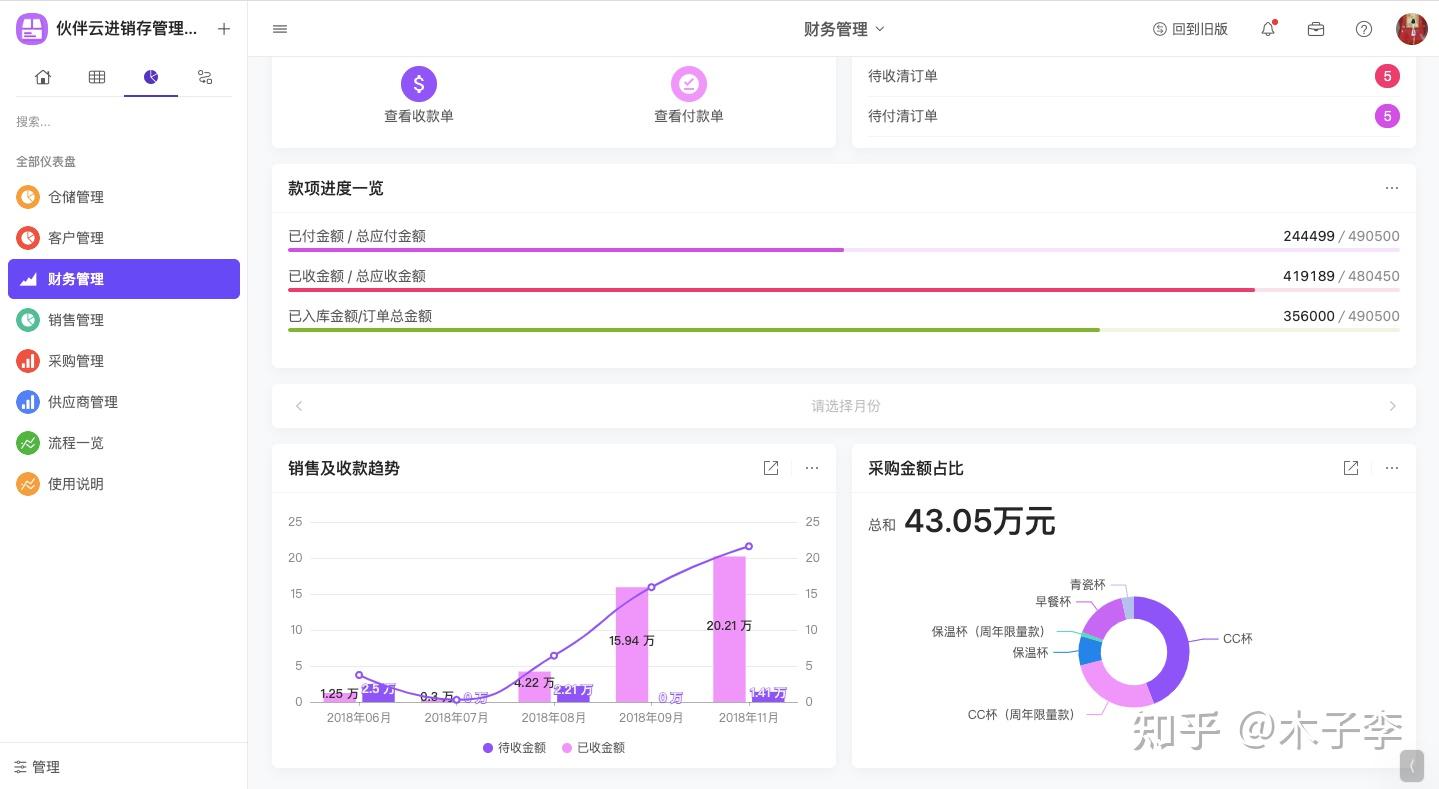Click the right chevron of the month selector
The height and width of the screenshot is (789, 1439).
1392,406
